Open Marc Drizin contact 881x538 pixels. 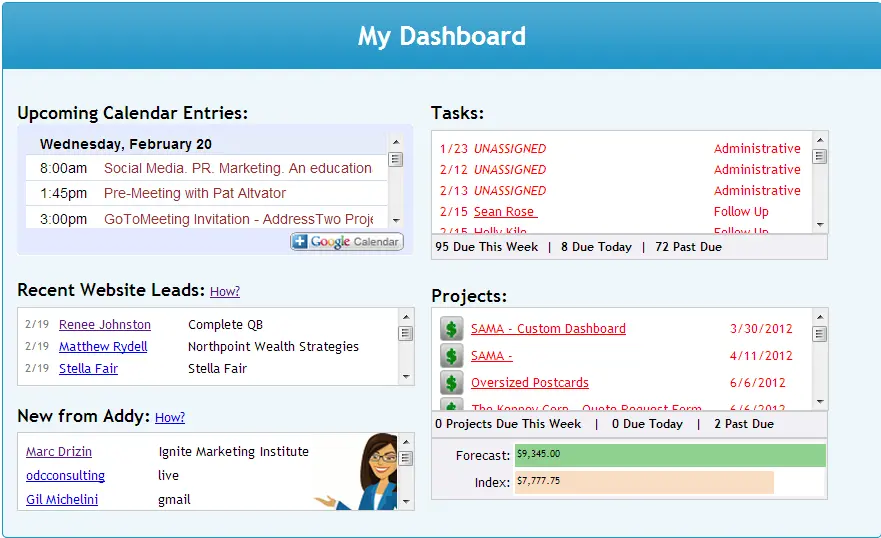[58, 452]
